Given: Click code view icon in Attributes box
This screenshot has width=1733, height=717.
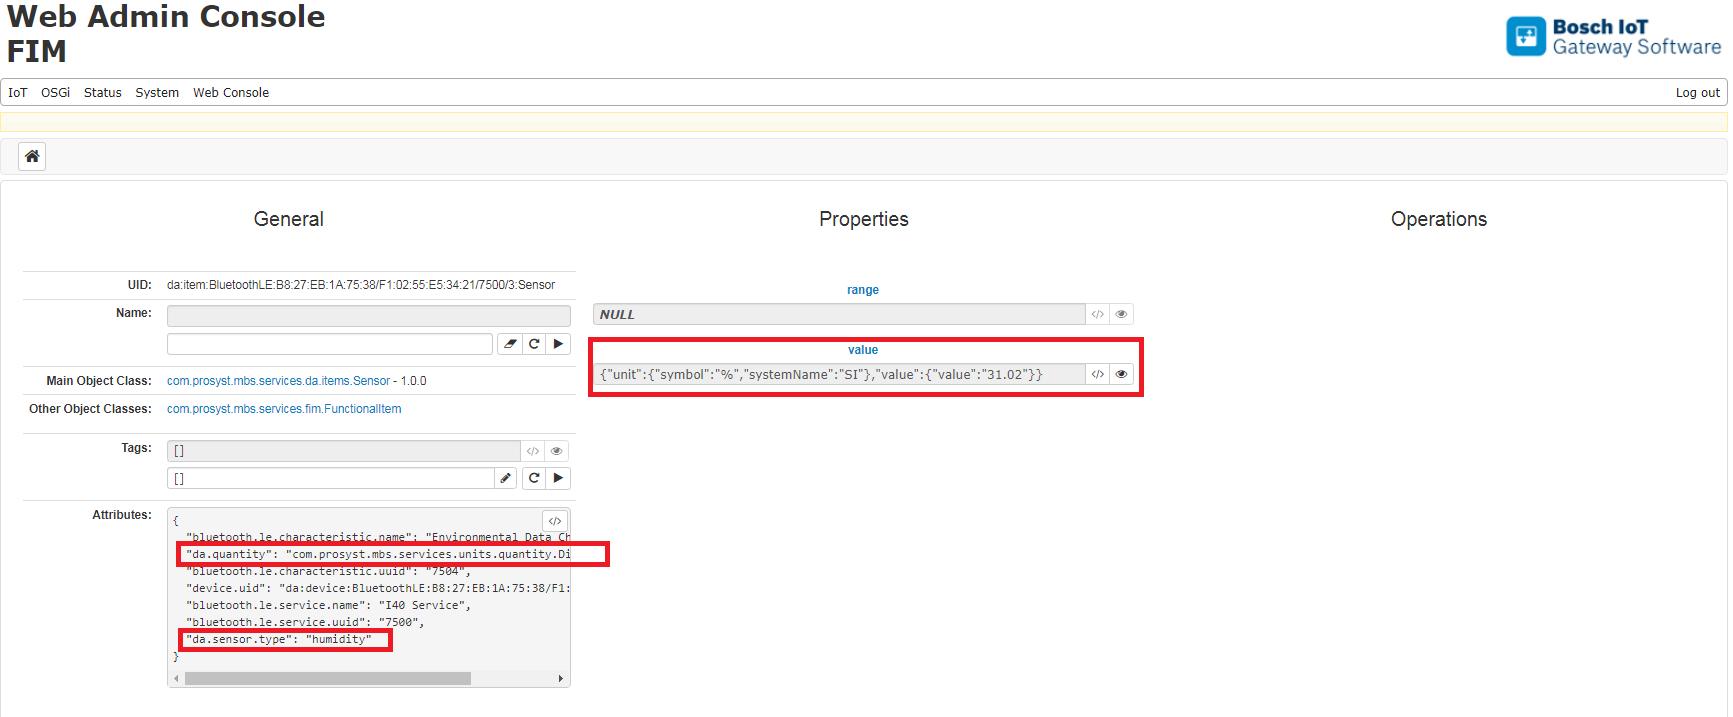Looking at the screenshot, I should (555, 521).
